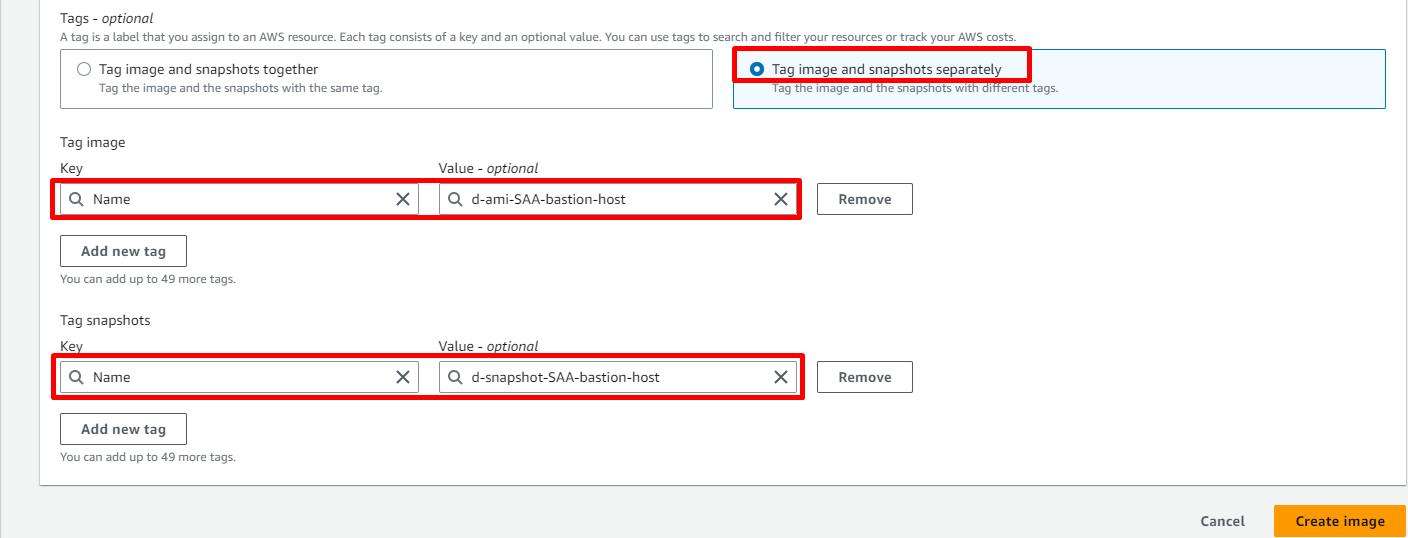Click search icon in Tag image Key field
This screenshot has height=538, width=1408.
[x=76, y=199]
